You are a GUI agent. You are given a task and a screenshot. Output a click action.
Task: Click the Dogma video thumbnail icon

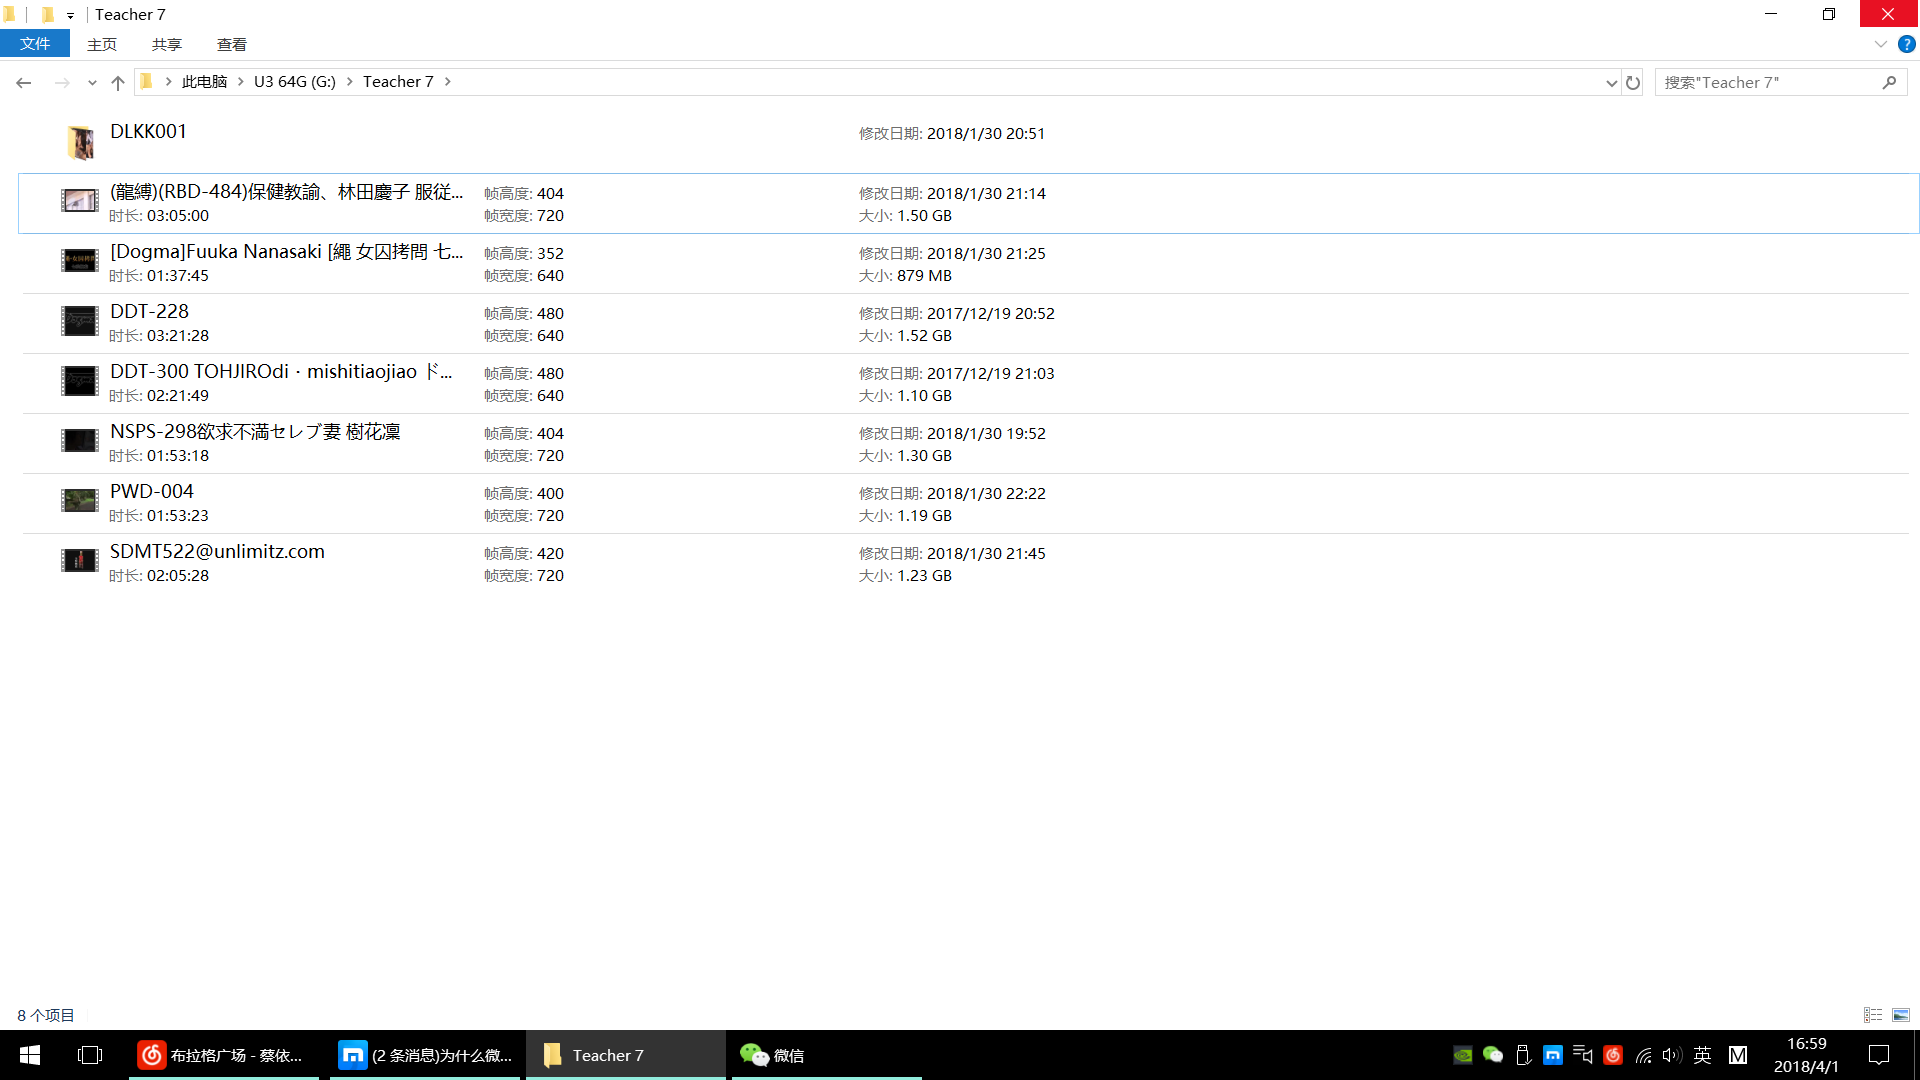(80, 261)
